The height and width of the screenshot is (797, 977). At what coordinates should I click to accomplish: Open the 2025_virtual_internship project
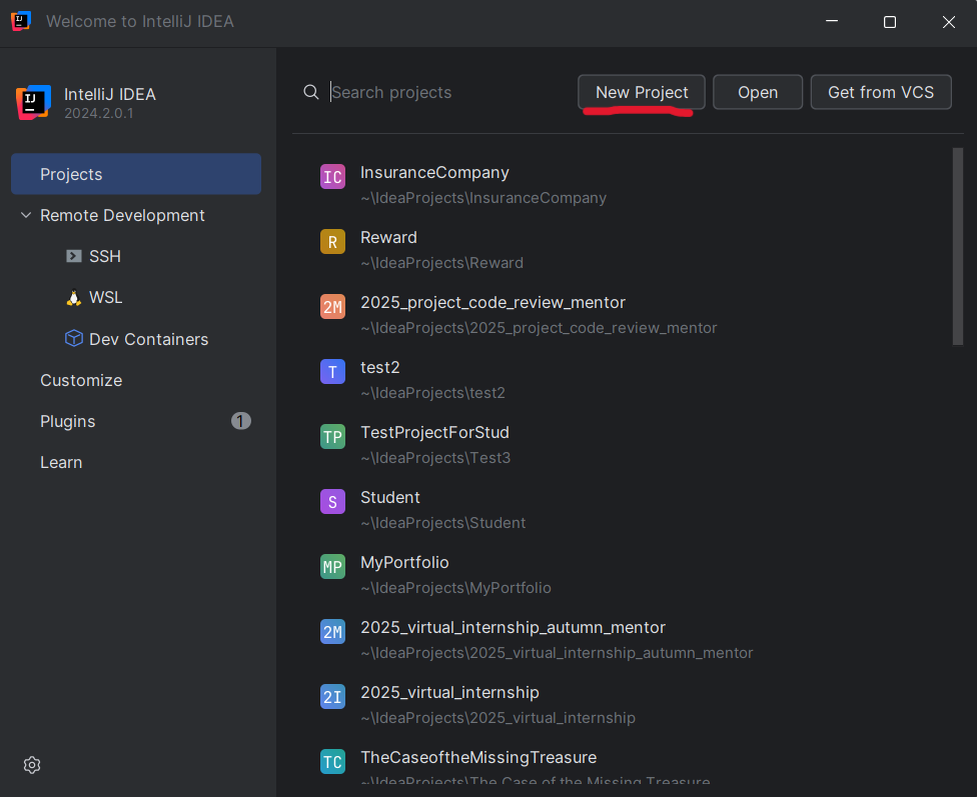click(x=449, y=692)
